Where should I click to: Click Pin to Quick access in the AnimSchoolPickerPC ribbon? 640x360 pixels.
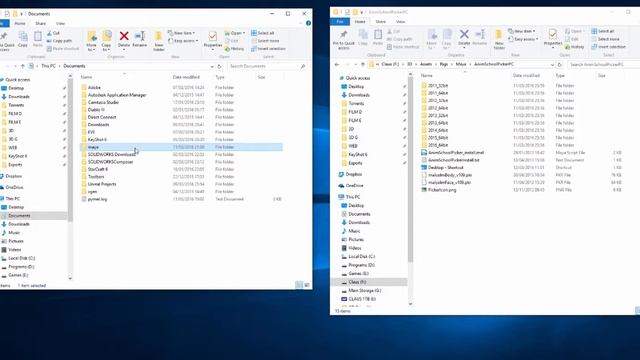tap(344, 40)
